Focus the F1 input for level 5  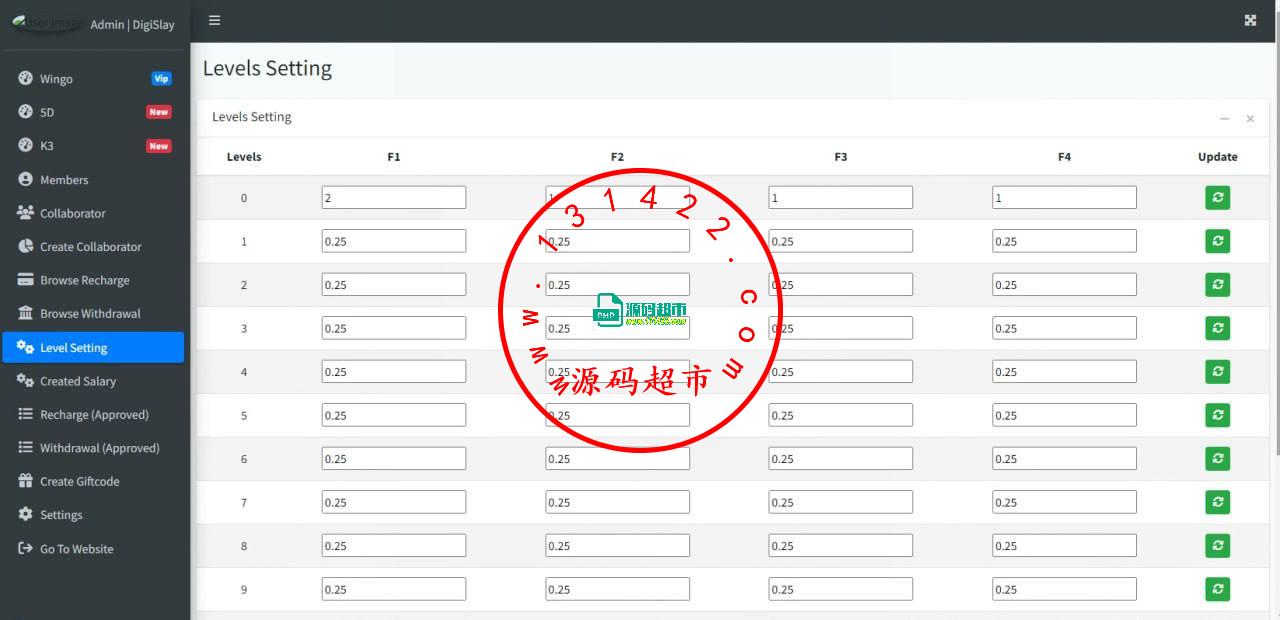[394, 415]
